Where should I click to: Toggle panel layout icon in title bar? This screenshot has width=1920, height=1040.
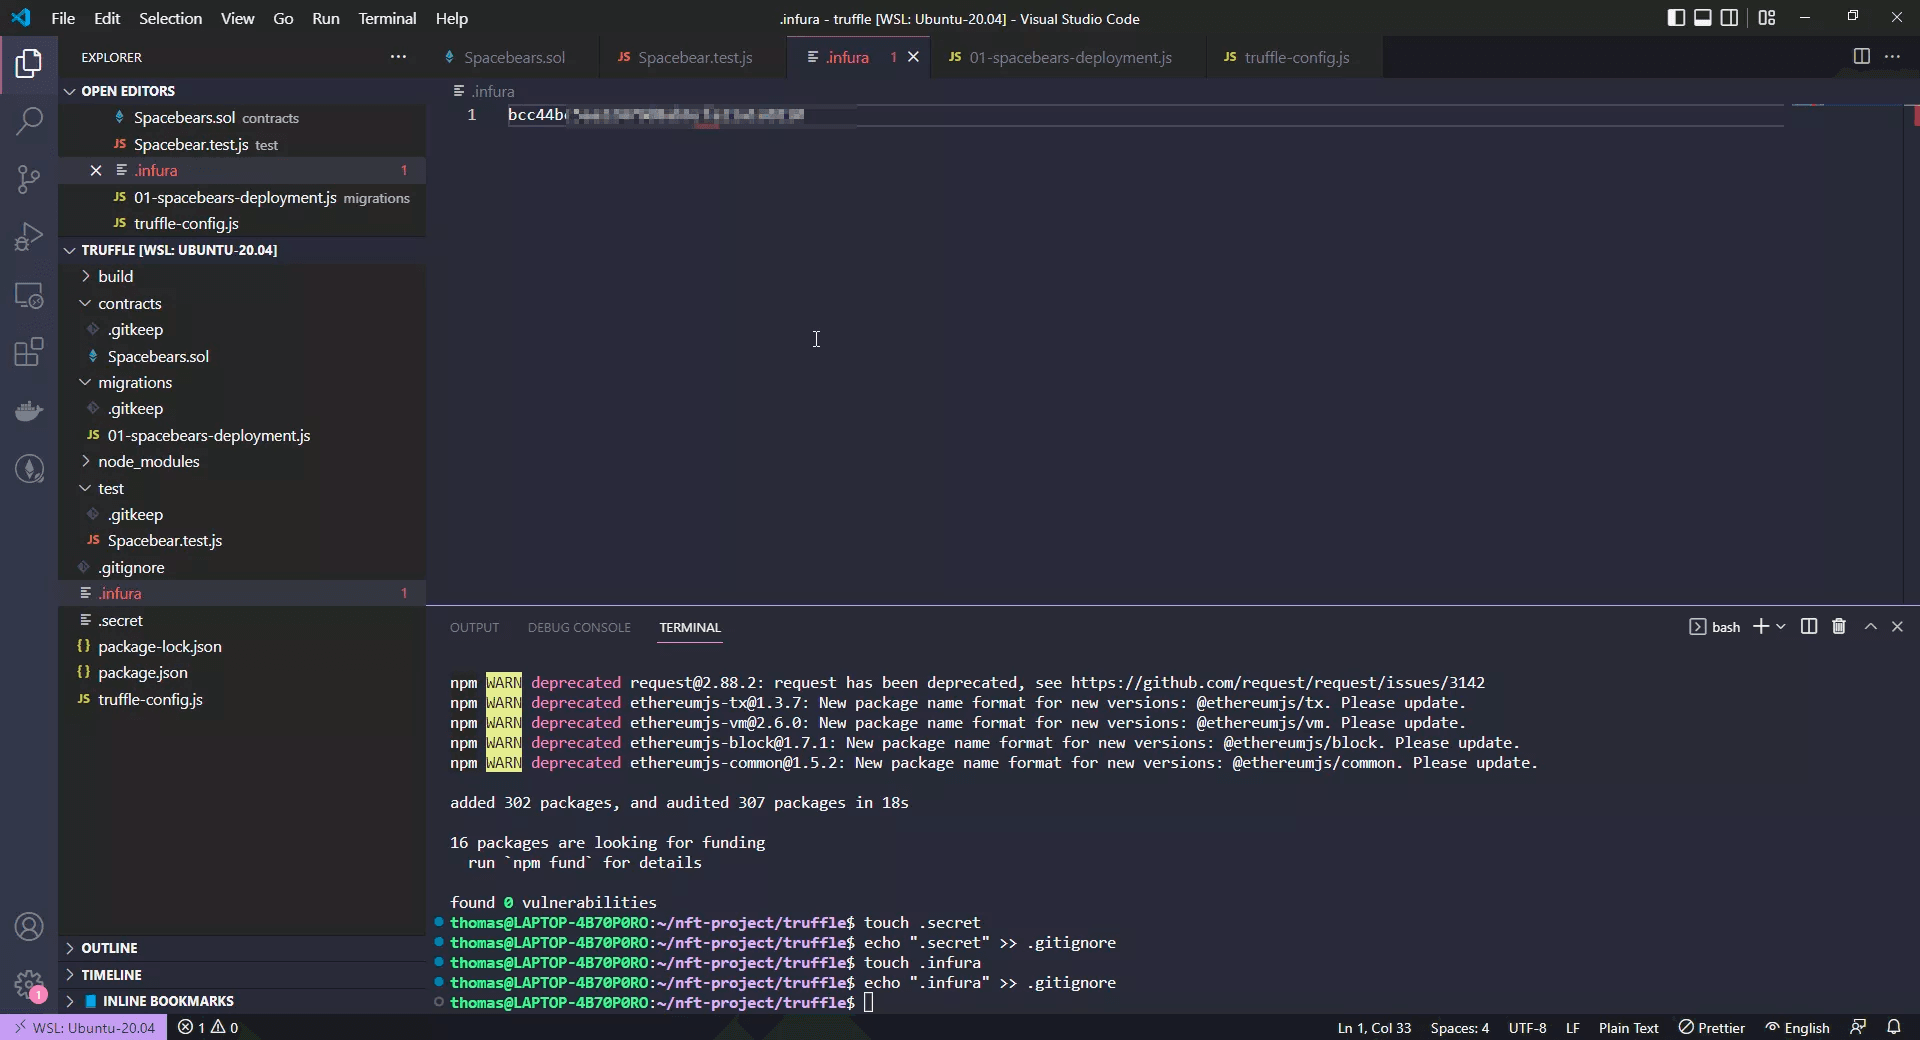(x=1702, y=18)
